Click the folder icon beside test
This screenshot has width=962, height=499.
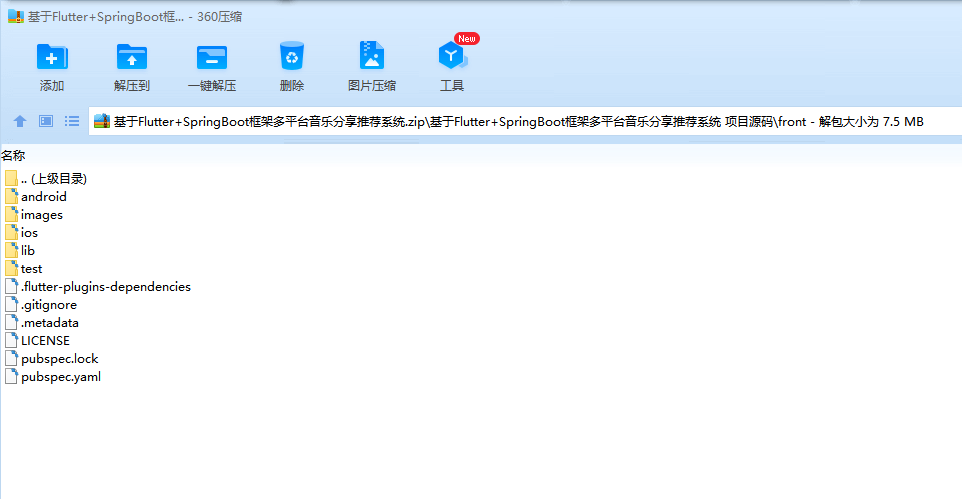(11, 269)
